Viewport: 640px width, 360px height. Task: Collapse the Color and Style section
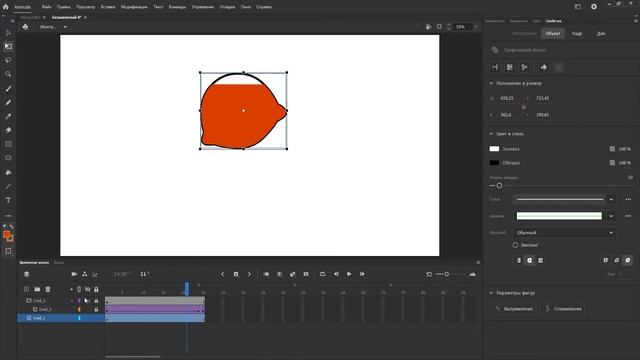(491, 134)
